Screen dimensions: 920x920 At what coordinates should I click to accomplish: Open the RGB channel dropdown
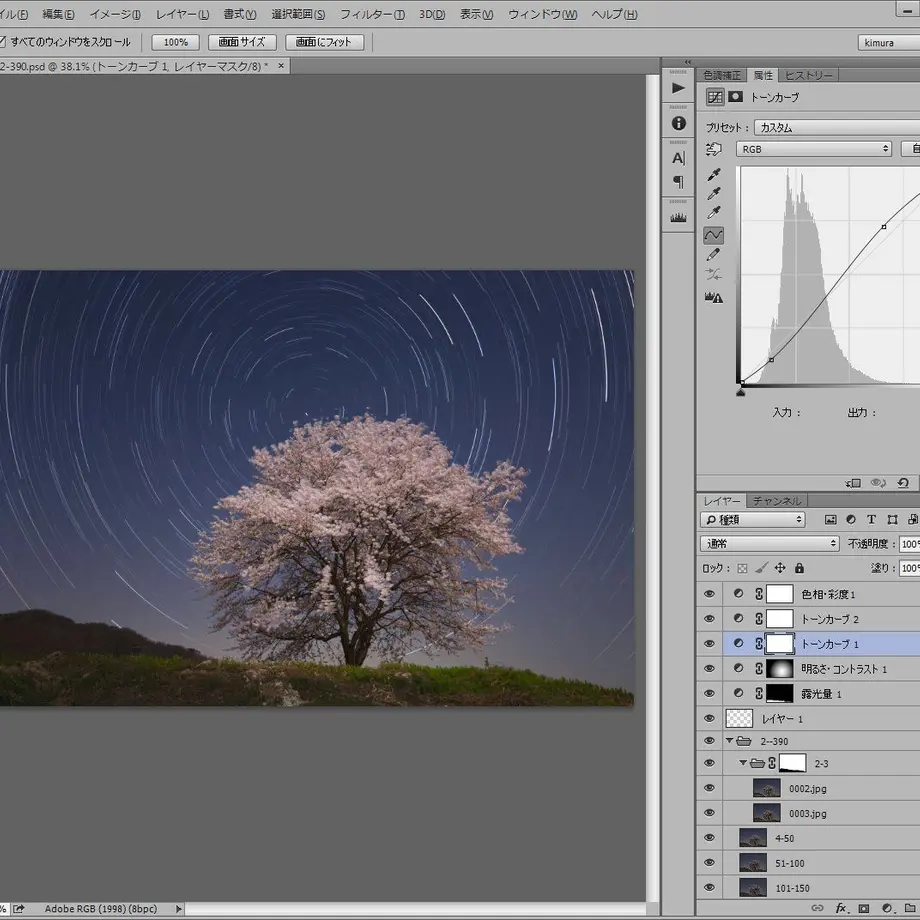click(x=814, y=149)
